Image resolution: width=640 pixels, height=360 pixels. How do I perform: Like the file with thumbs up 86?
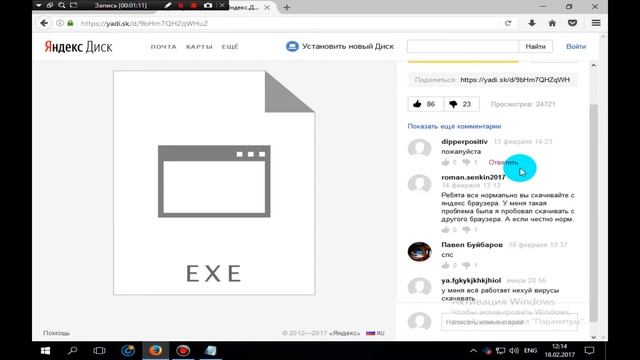[425, 104]
